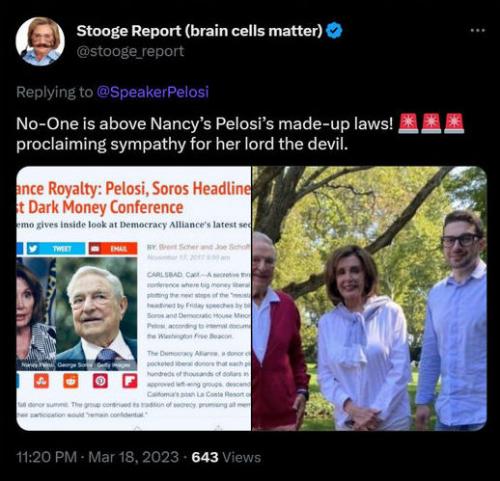The image size is (500, 481).
Task: Click the 643 Views count
Action: point(226,457)
